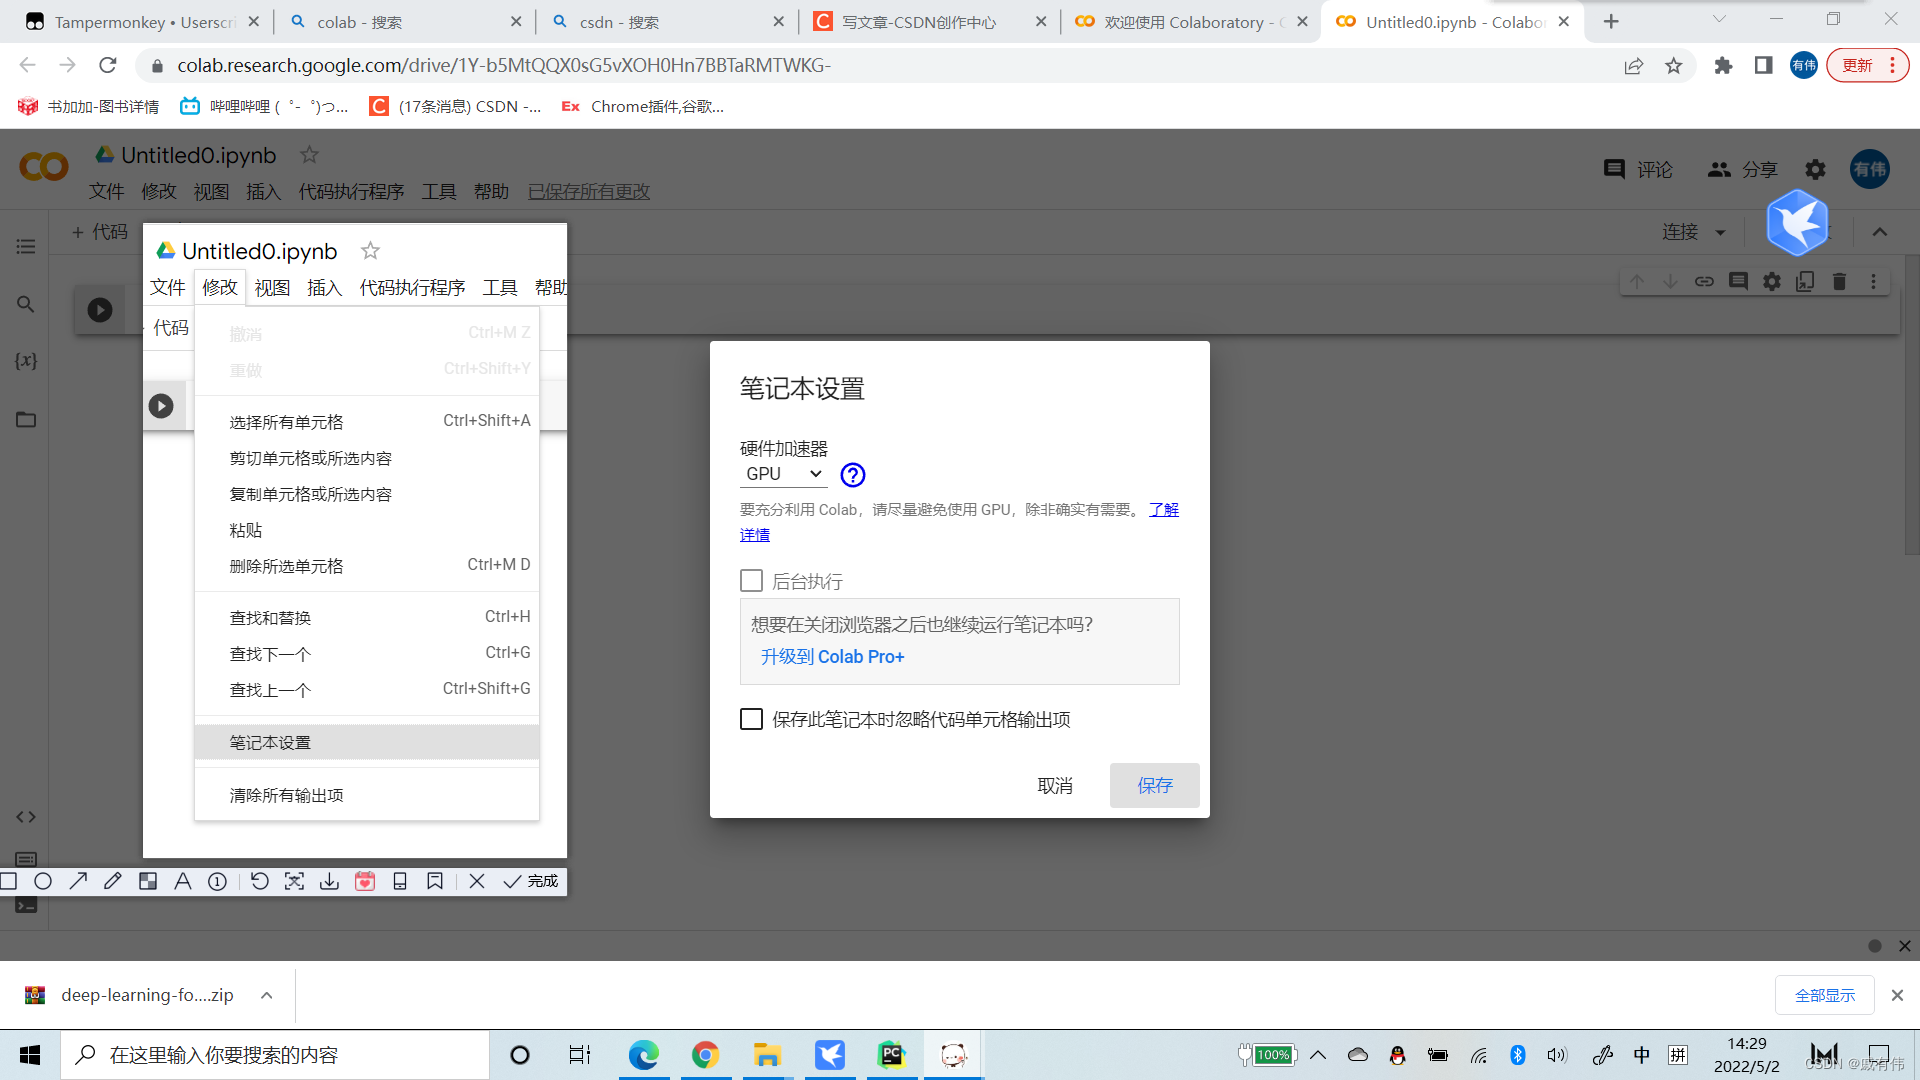The image size is (1920, 1080).
Task: Choose the pencil drawing tool
Action: pos(113,881)
